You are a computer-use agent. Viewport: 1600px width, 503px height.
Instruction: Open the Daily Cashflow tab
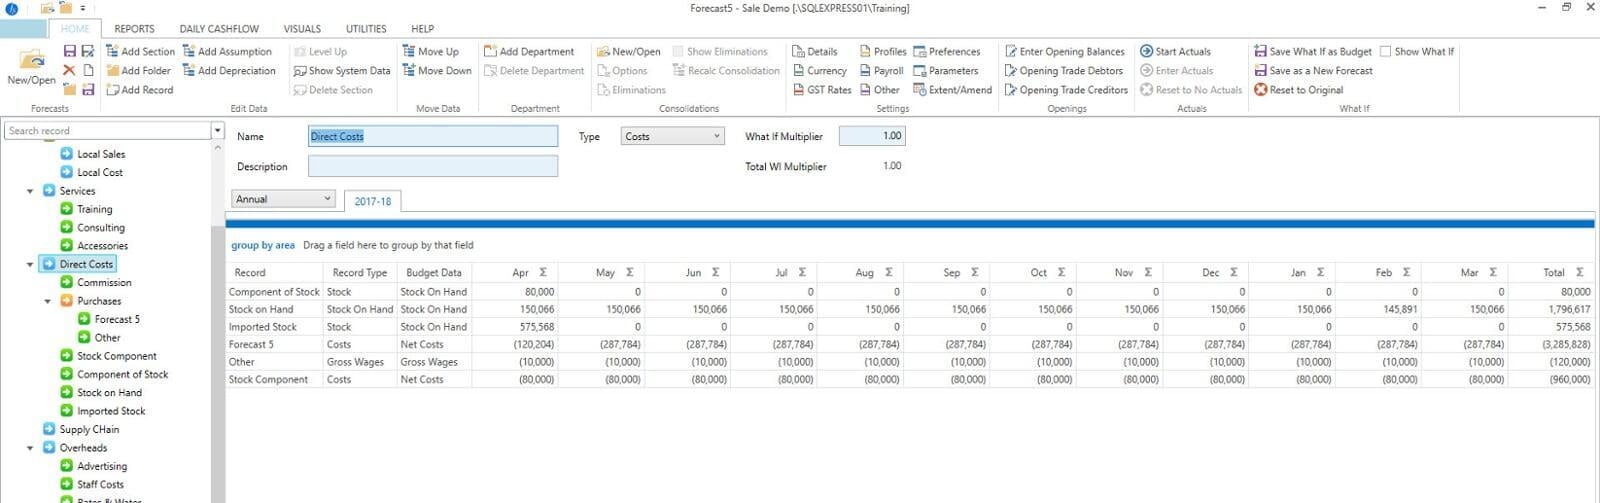[x=219, y=29]
